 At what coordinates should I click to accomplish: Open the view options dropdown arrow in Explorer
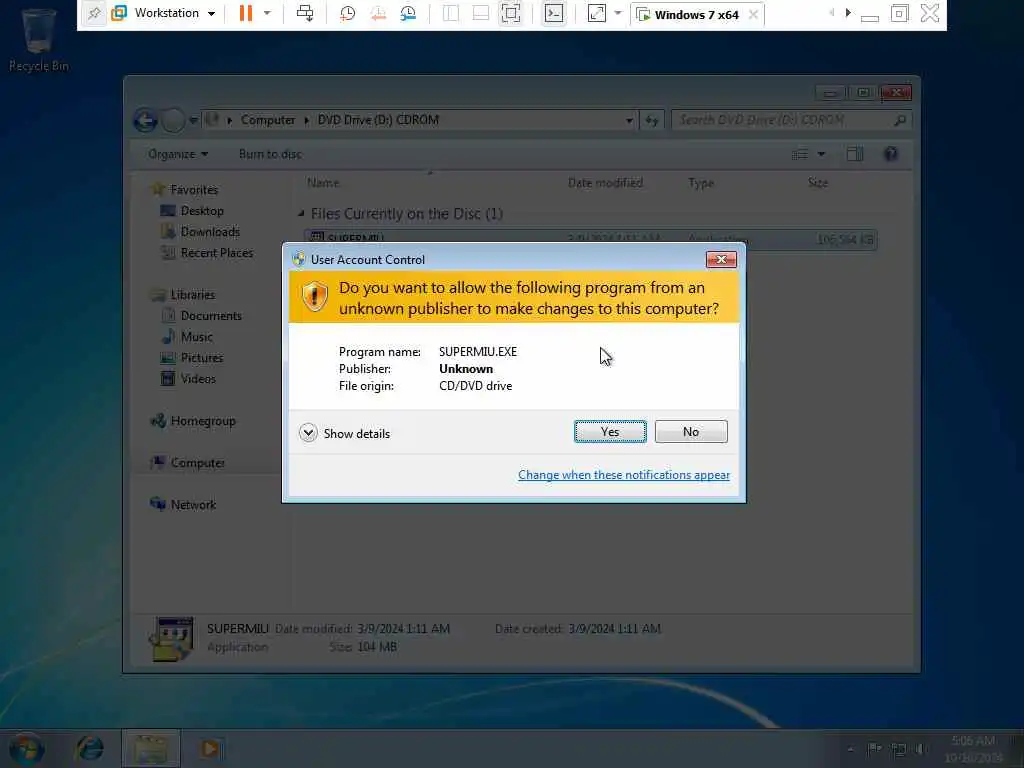pyautogui.click(x=822, y=154)
